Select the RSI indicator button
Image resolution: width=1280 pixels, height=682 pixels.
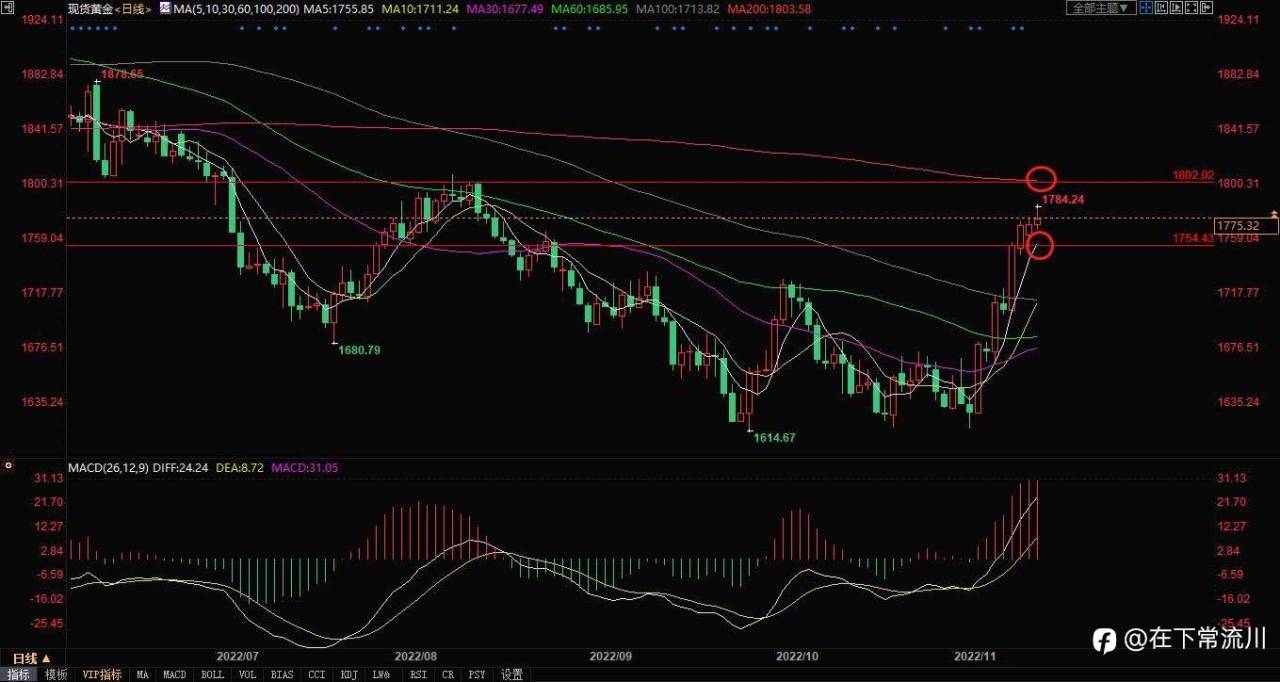(x=416, y=675)
